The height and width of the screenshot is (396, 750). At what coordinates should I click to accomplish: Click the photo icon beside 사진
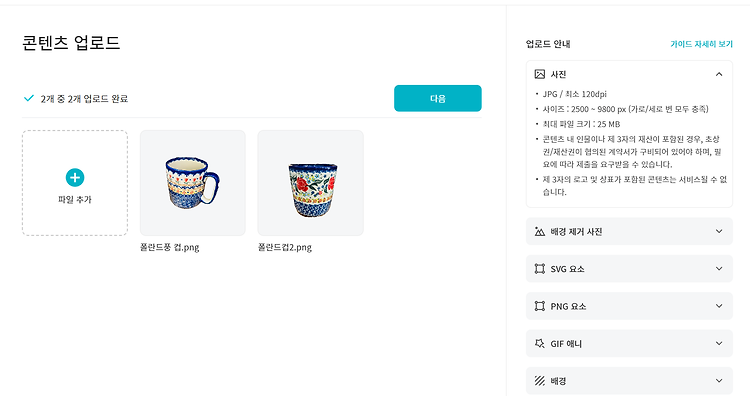click(540, 74)
